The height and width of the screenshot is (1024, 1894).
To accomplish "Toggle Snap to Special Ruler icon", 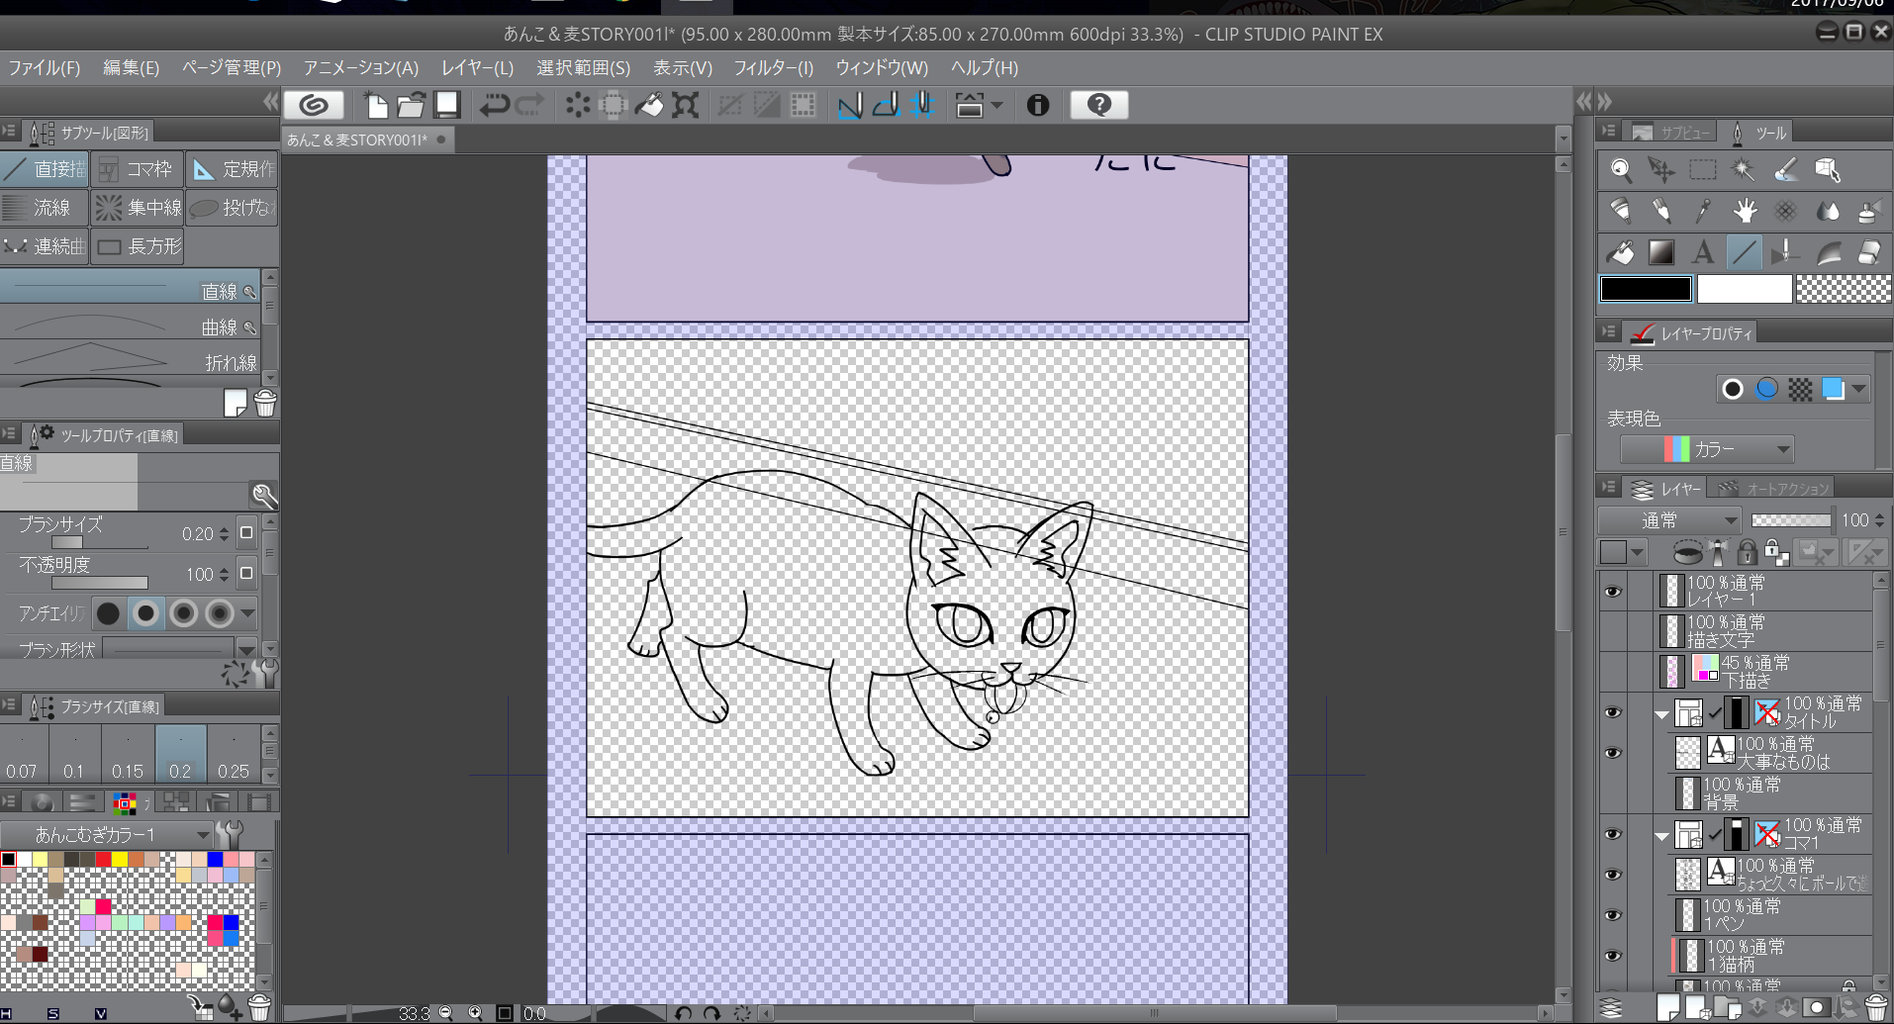I will (x=886, y=105).
